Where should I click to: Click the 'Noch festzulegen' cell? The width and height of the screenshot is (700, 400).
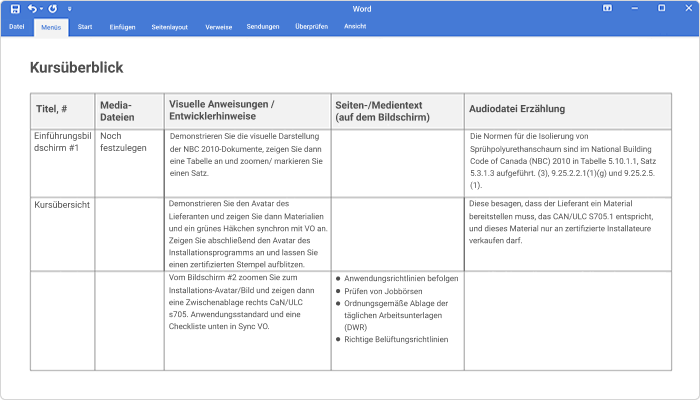tap(129, 163)
